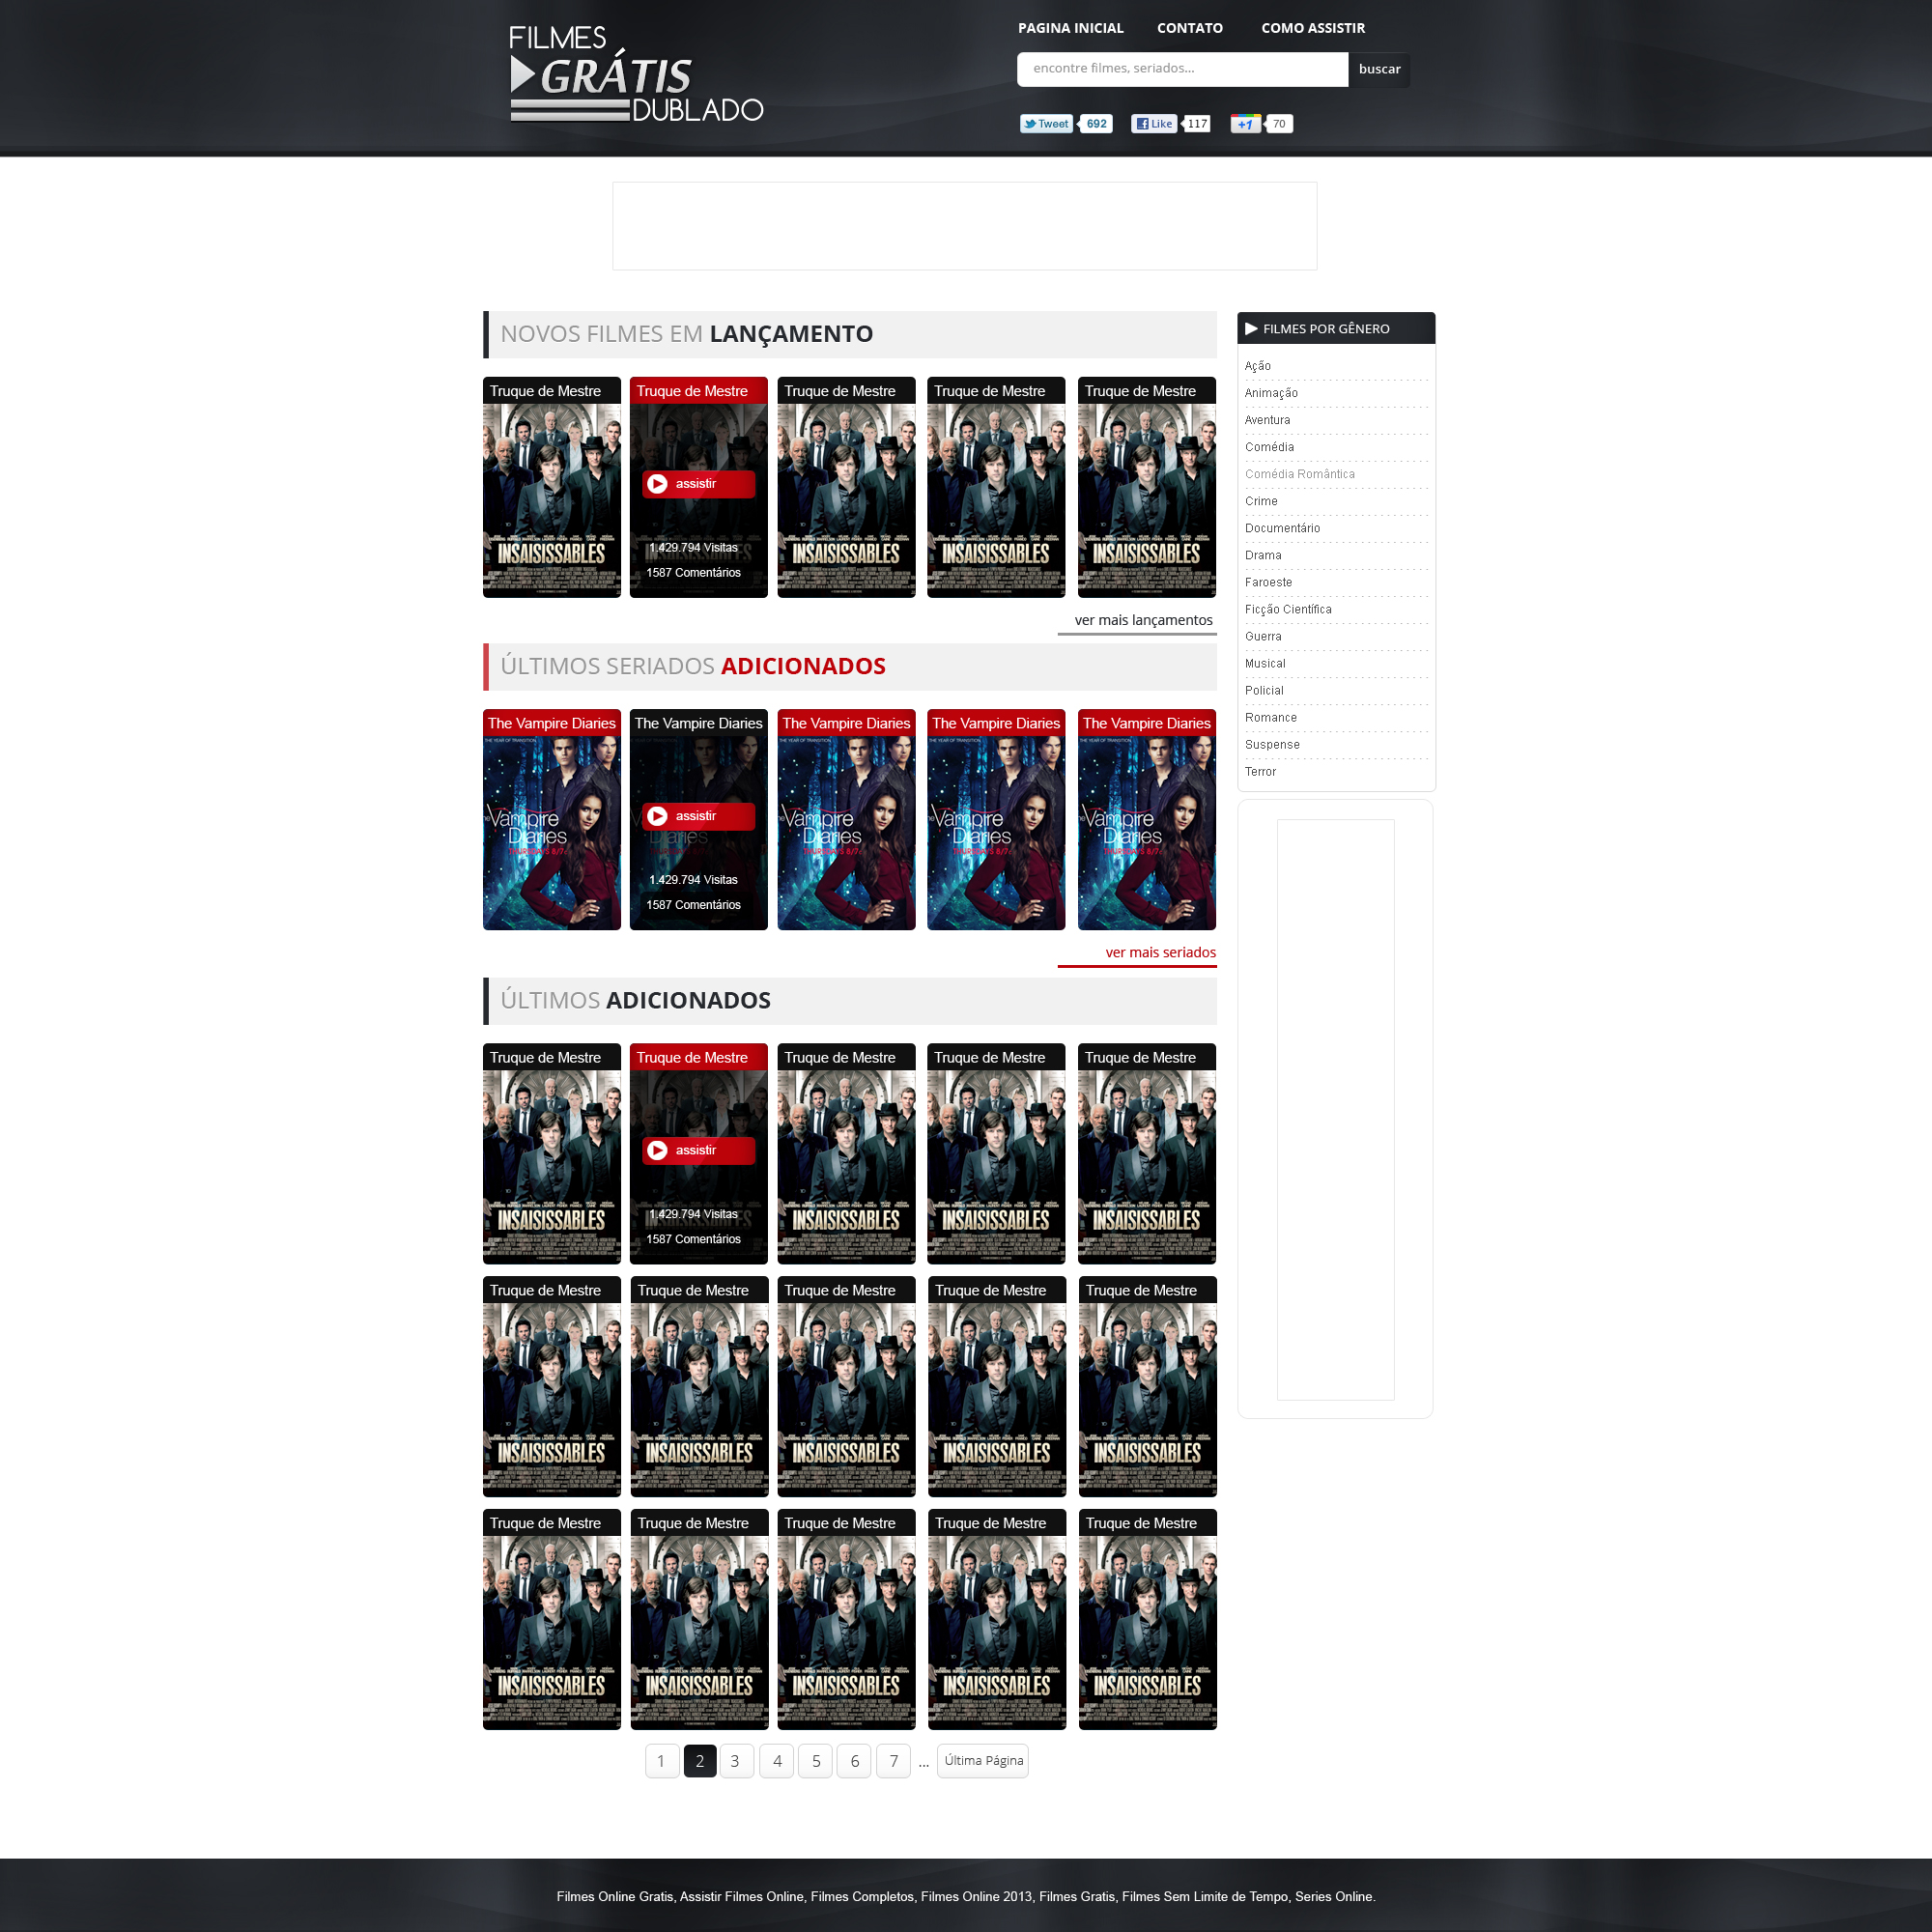Viewport: 1932px width, 1932px height.
Task: Open the Pagina Inicial menu item
Action: 1071,28
